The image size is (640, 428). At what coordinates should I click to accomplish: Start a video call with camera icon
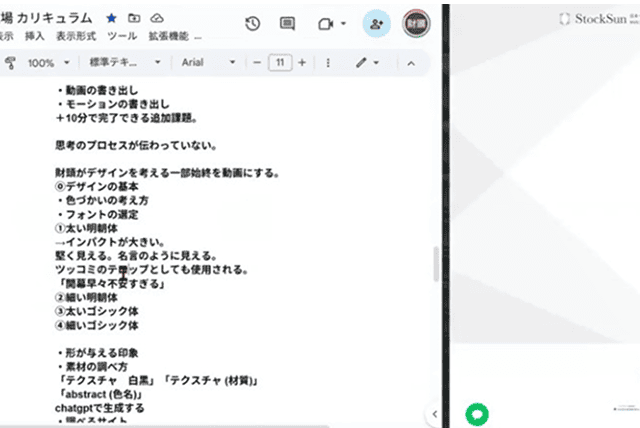[330, 23]
